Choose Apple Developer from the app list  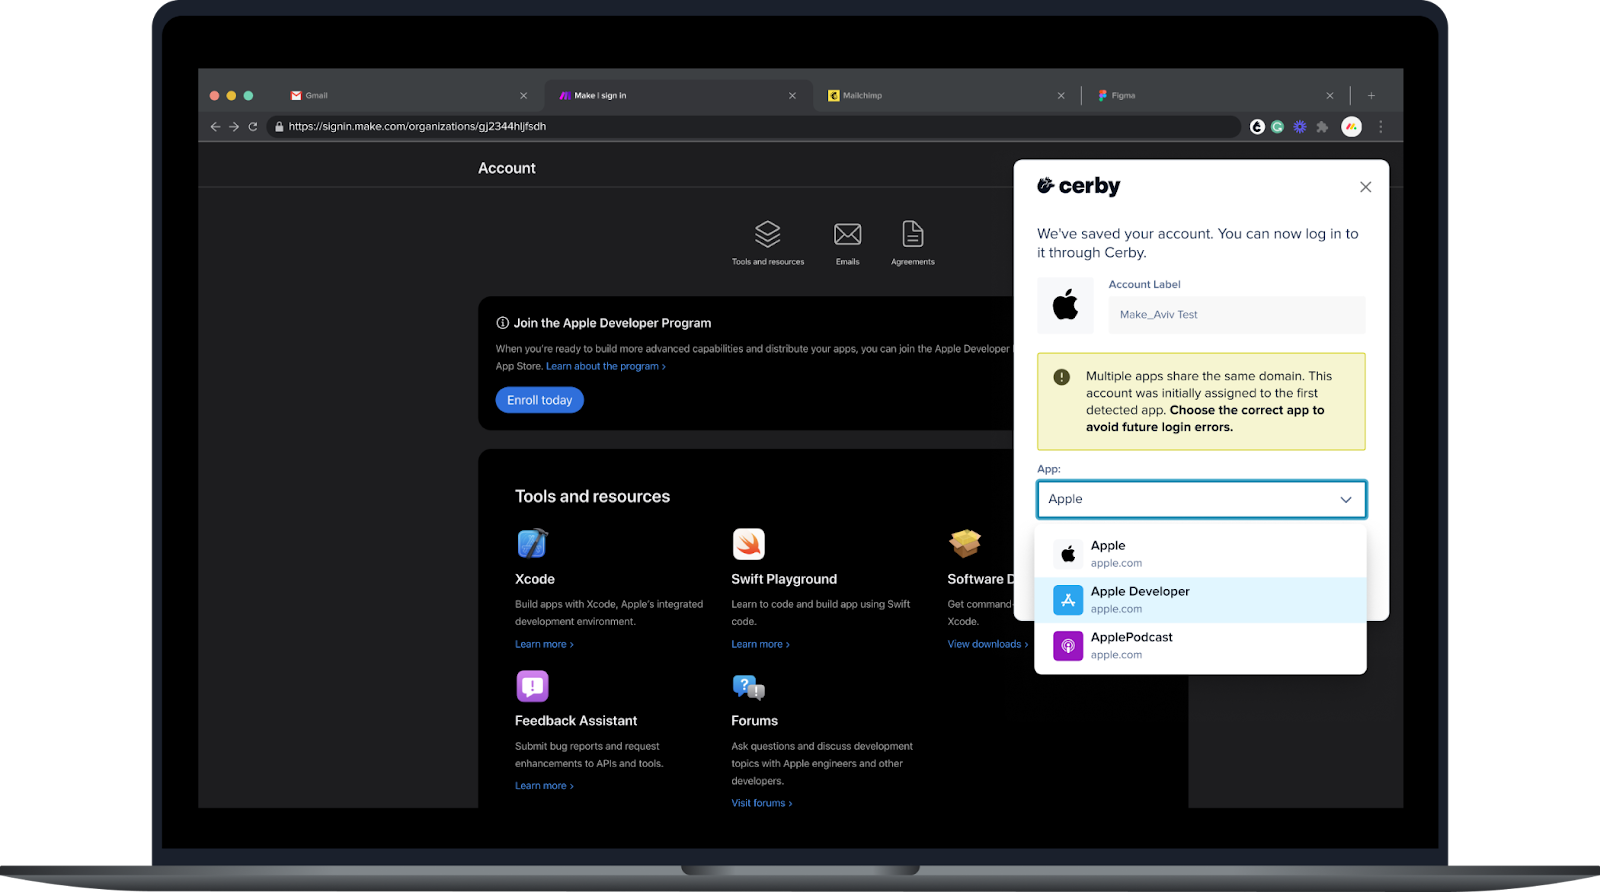coord(1200,600)
